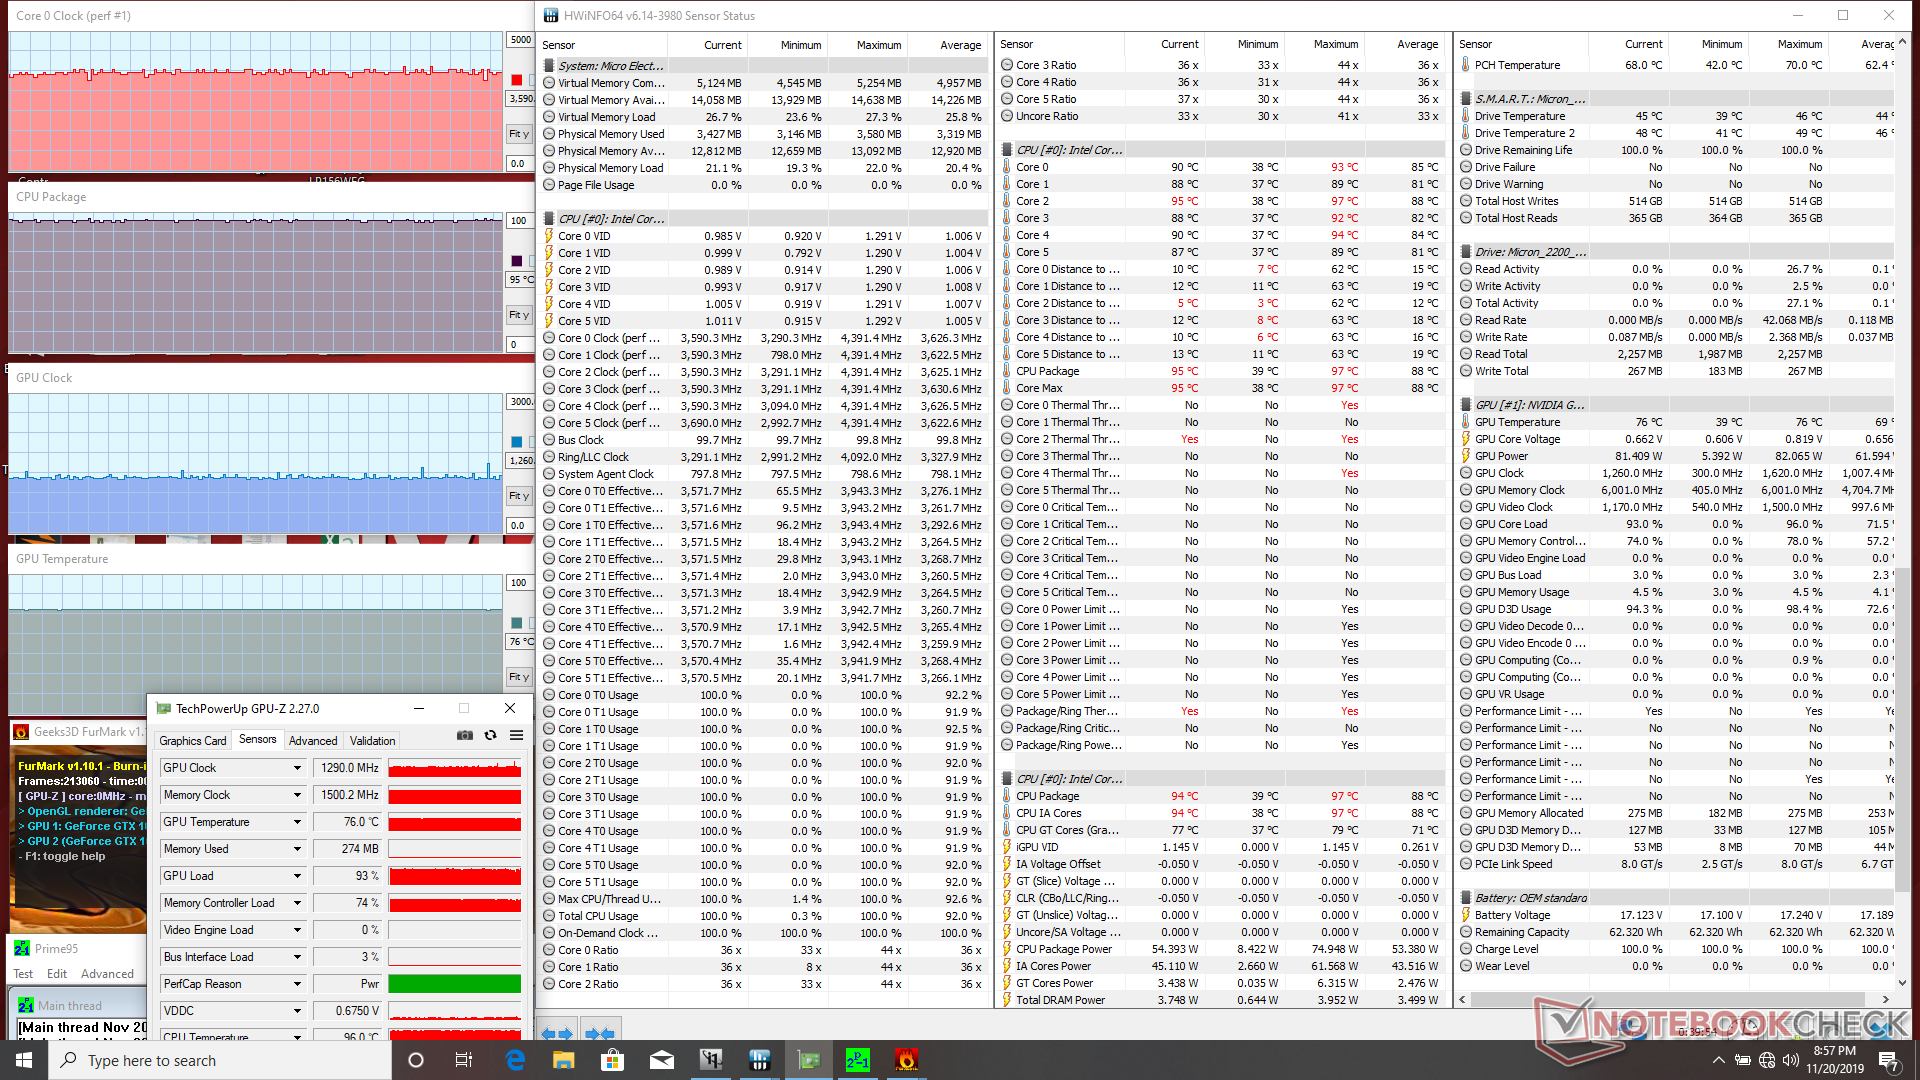Click the red color swatch in Core 0 Clock graph

click(517, 80)
